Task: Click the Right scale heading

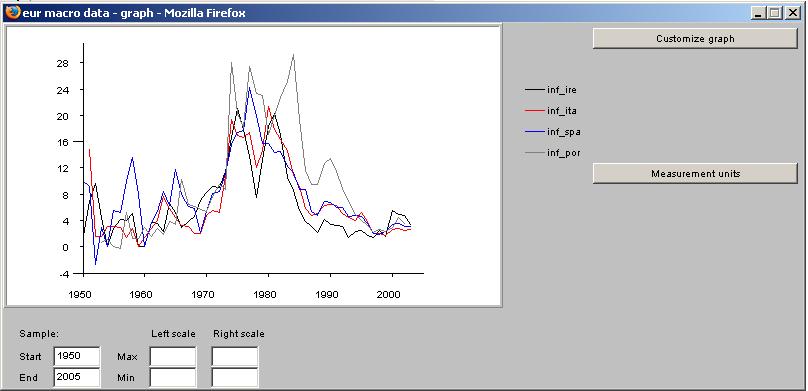Action: click(239, 334)
